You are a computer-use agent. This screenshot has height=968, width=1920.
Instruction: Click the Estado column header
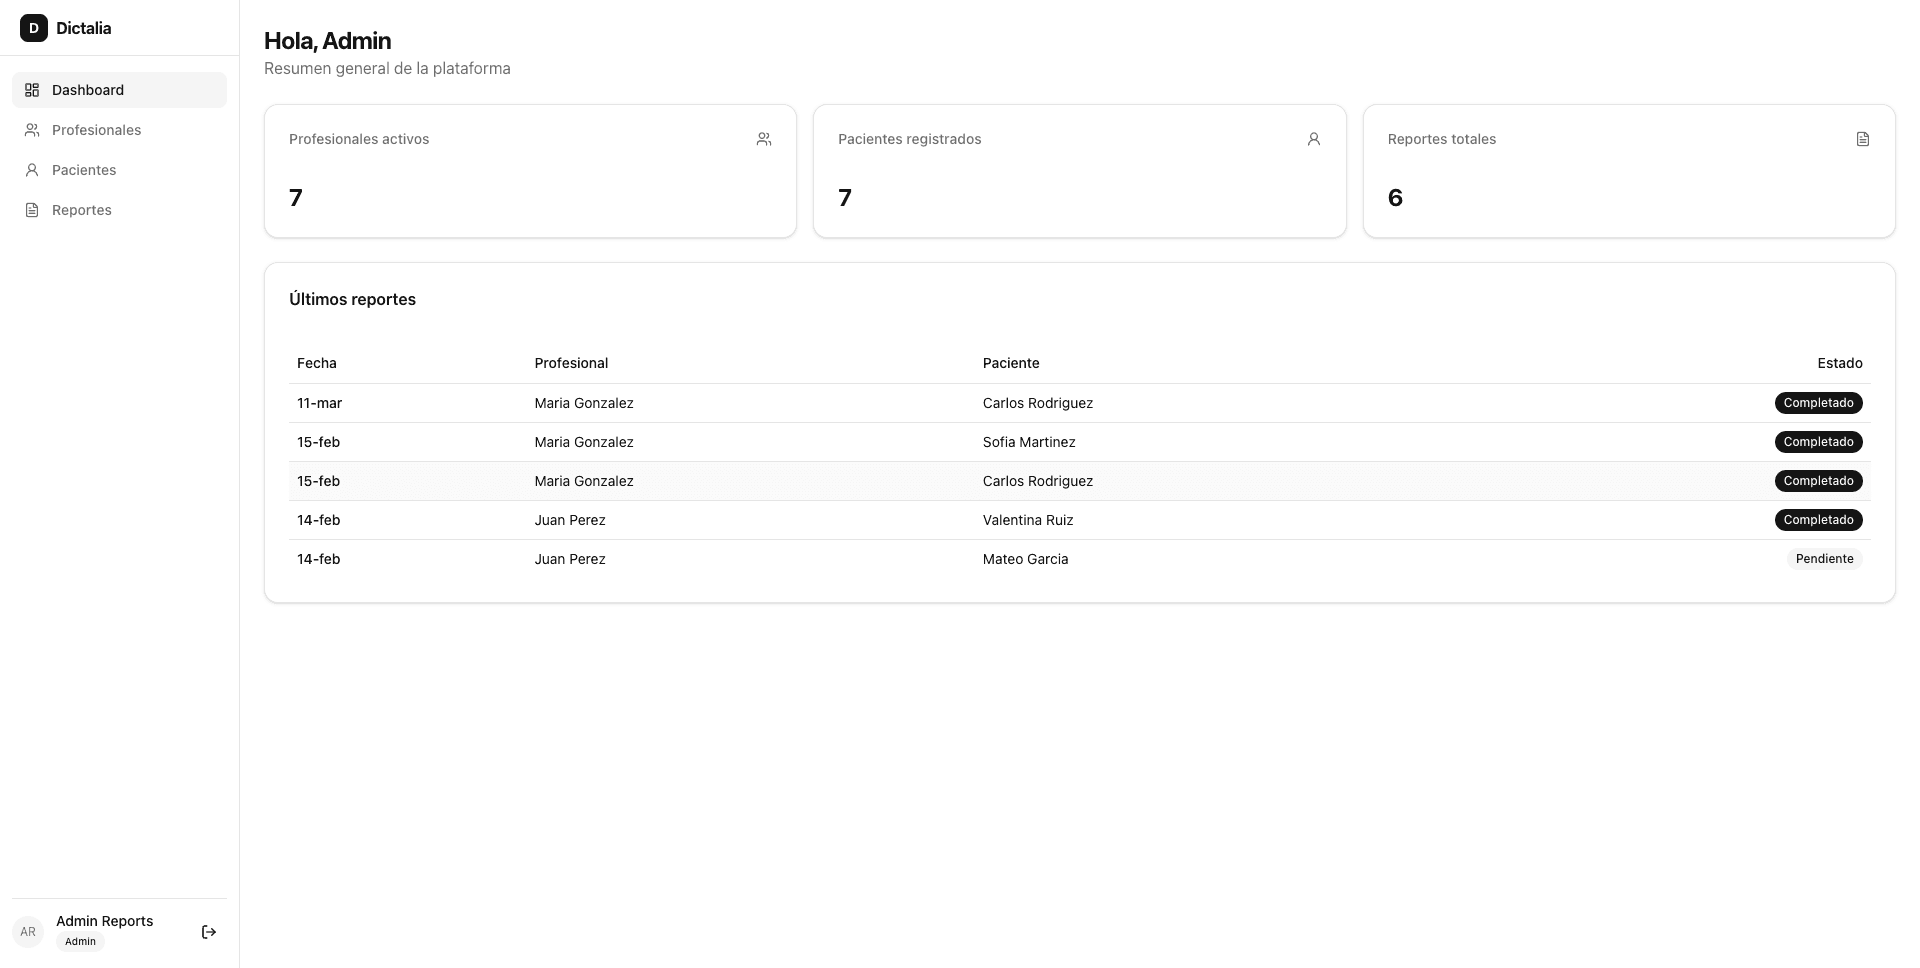[1839, 363]
